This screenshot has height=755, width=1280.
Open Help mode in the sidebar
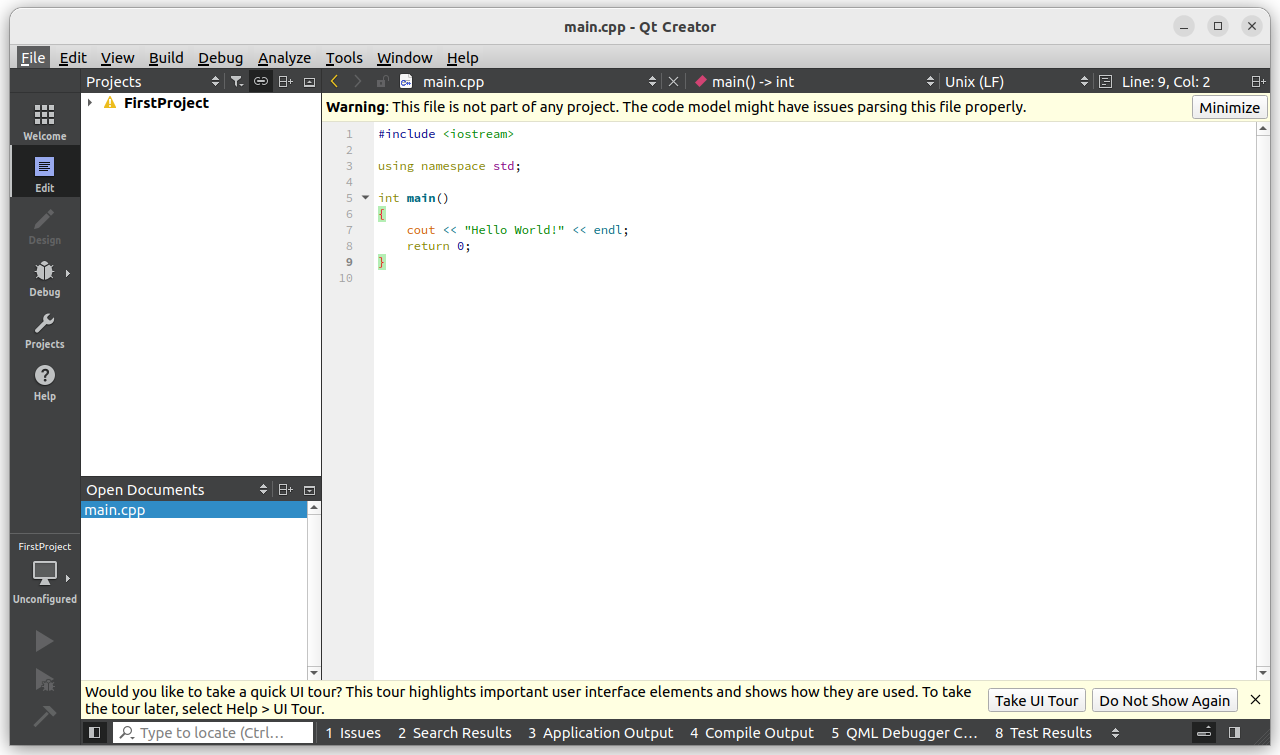coord(44,381)
